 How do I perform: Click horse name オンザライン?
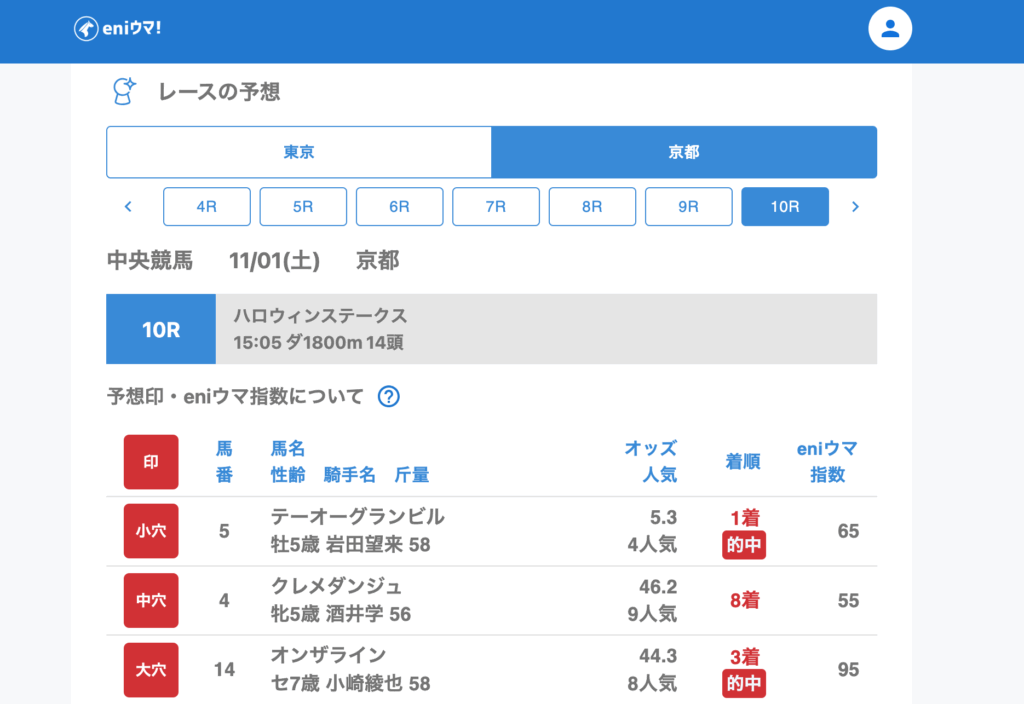[x=328, y=655]
